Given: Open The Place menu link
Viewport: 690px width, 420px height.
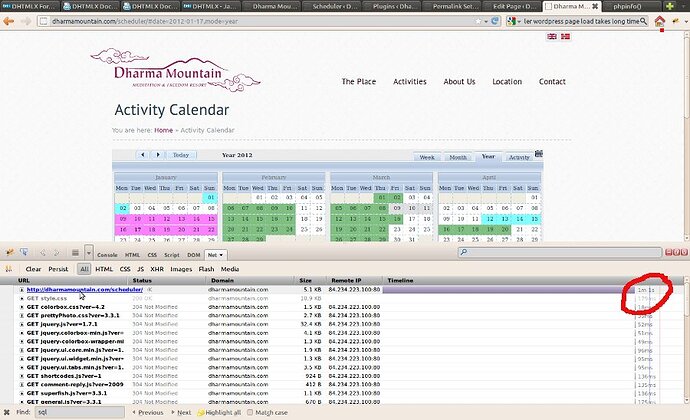Looking at the screenshot, I should coord(359,81).
